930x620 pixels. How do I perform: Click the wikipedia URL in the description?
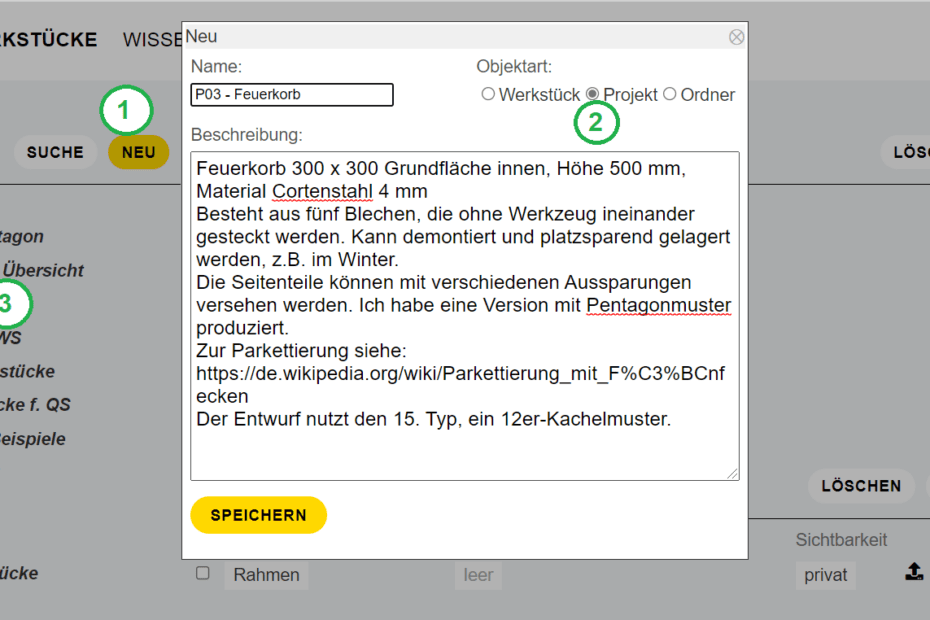click(x=460, y=384)
